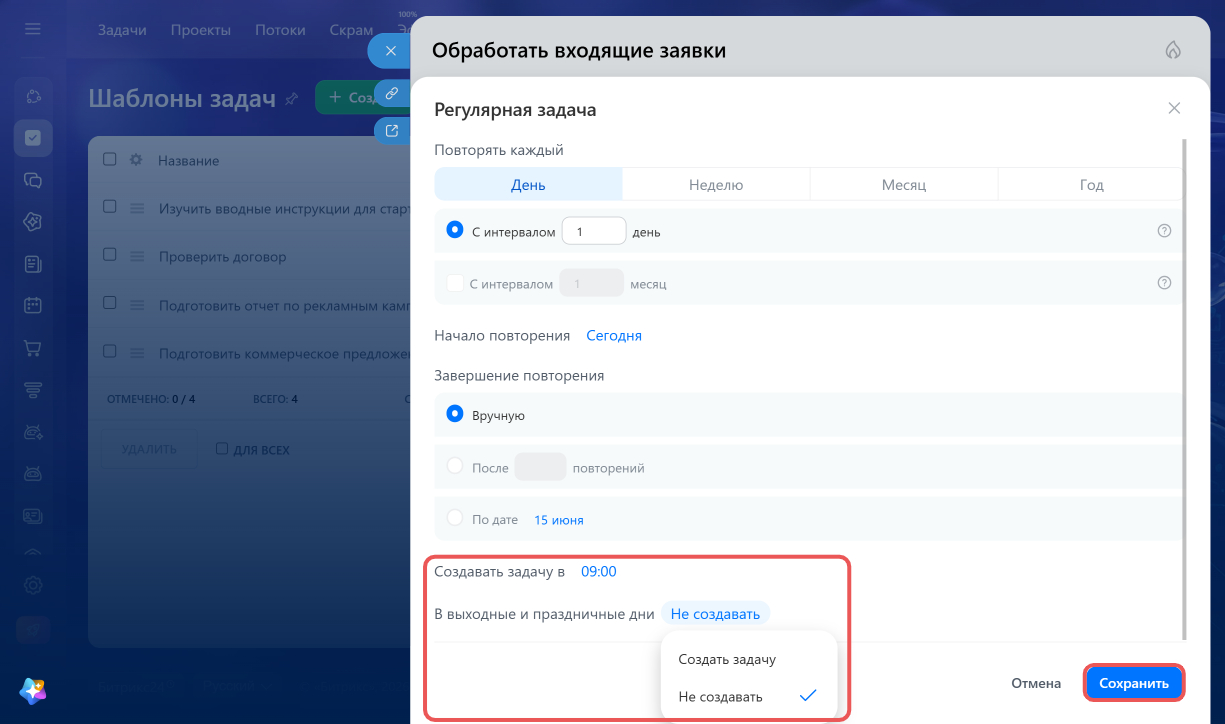The width and height of the screenshot is (1225, 724).
Task: Open the Tasks checkmark icon in the sidebar
Action: (33, 138)
